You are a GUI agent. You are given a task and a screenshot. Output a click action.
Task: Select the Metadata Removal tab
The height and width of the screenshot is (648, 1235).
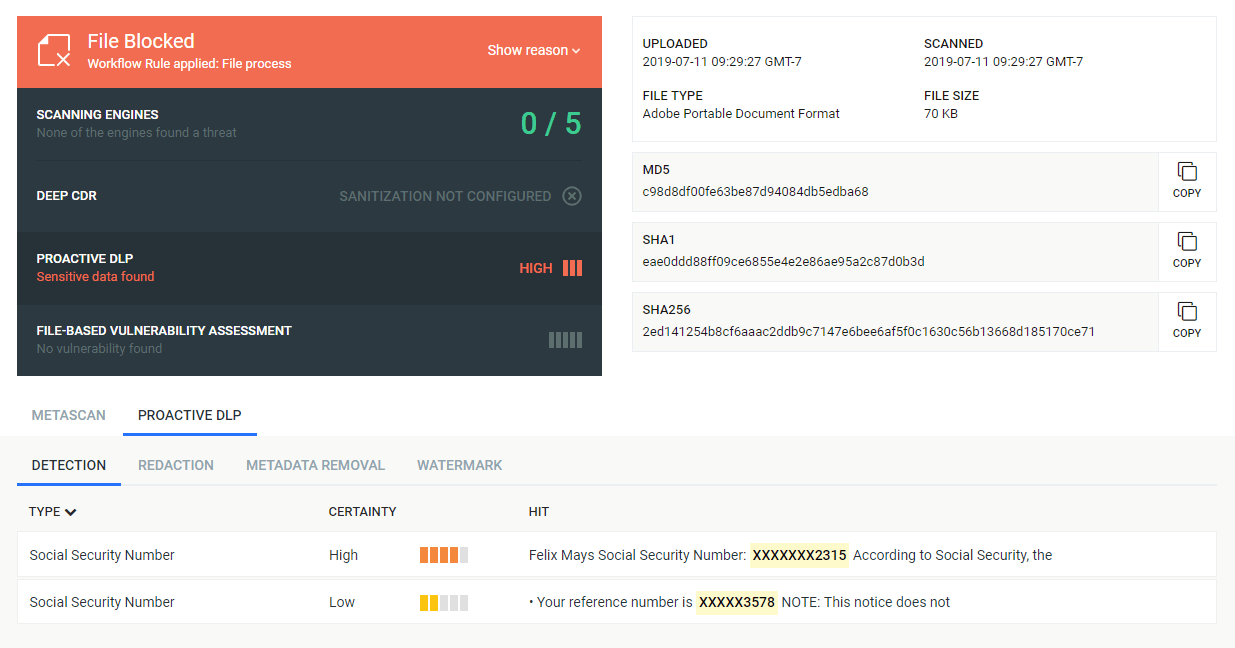coord(315,465)
